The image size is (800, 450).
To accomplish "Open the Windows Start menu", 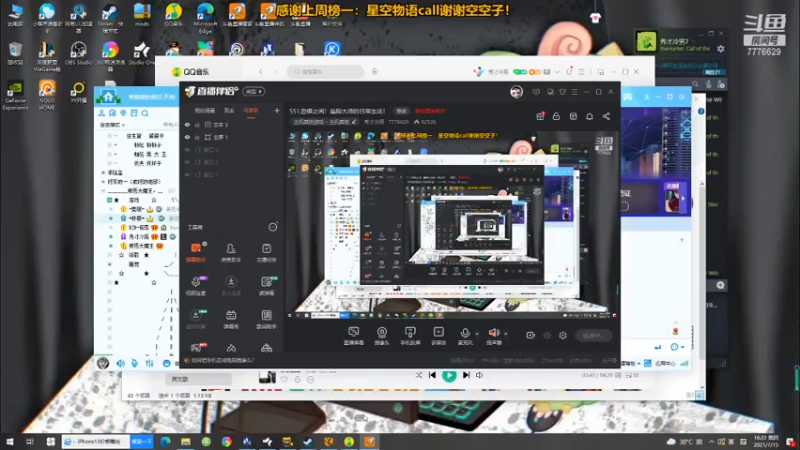I will pyautogui.click(x=10, y=441).
